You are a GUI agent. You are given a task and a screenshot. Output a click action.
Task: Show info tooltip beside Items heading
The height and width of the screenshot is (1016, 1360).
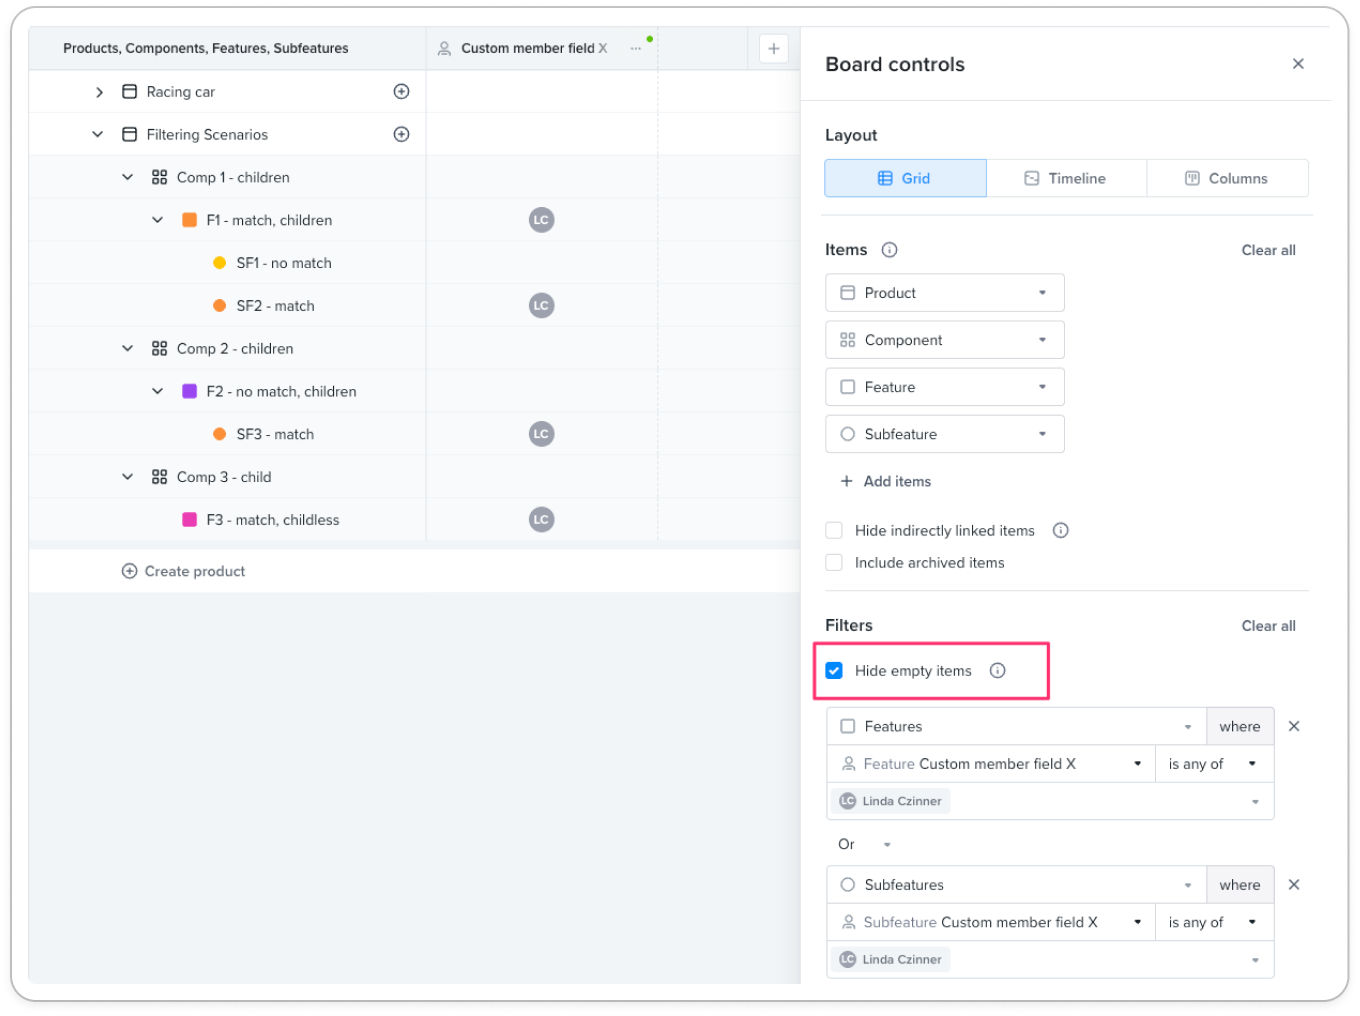[x=889, y=250]
